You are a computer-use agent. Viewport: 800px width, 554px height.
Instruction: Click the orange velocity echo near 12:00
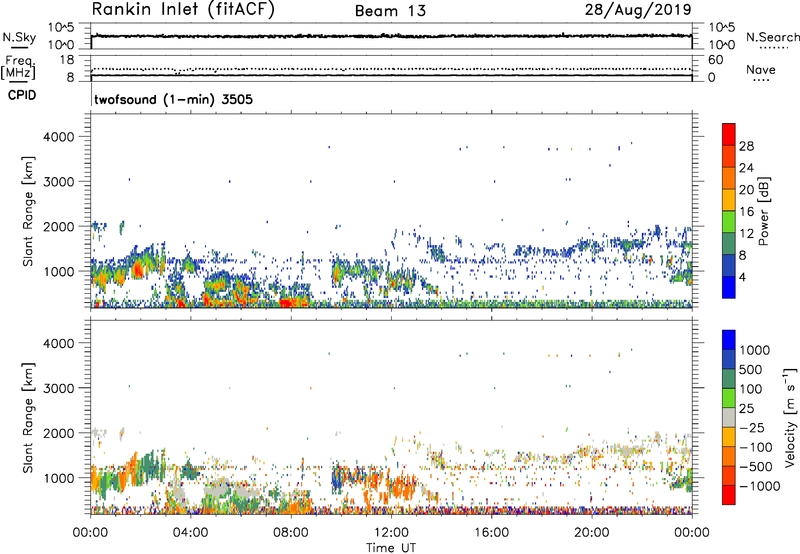pyautogui.click(x=403, y=487)
